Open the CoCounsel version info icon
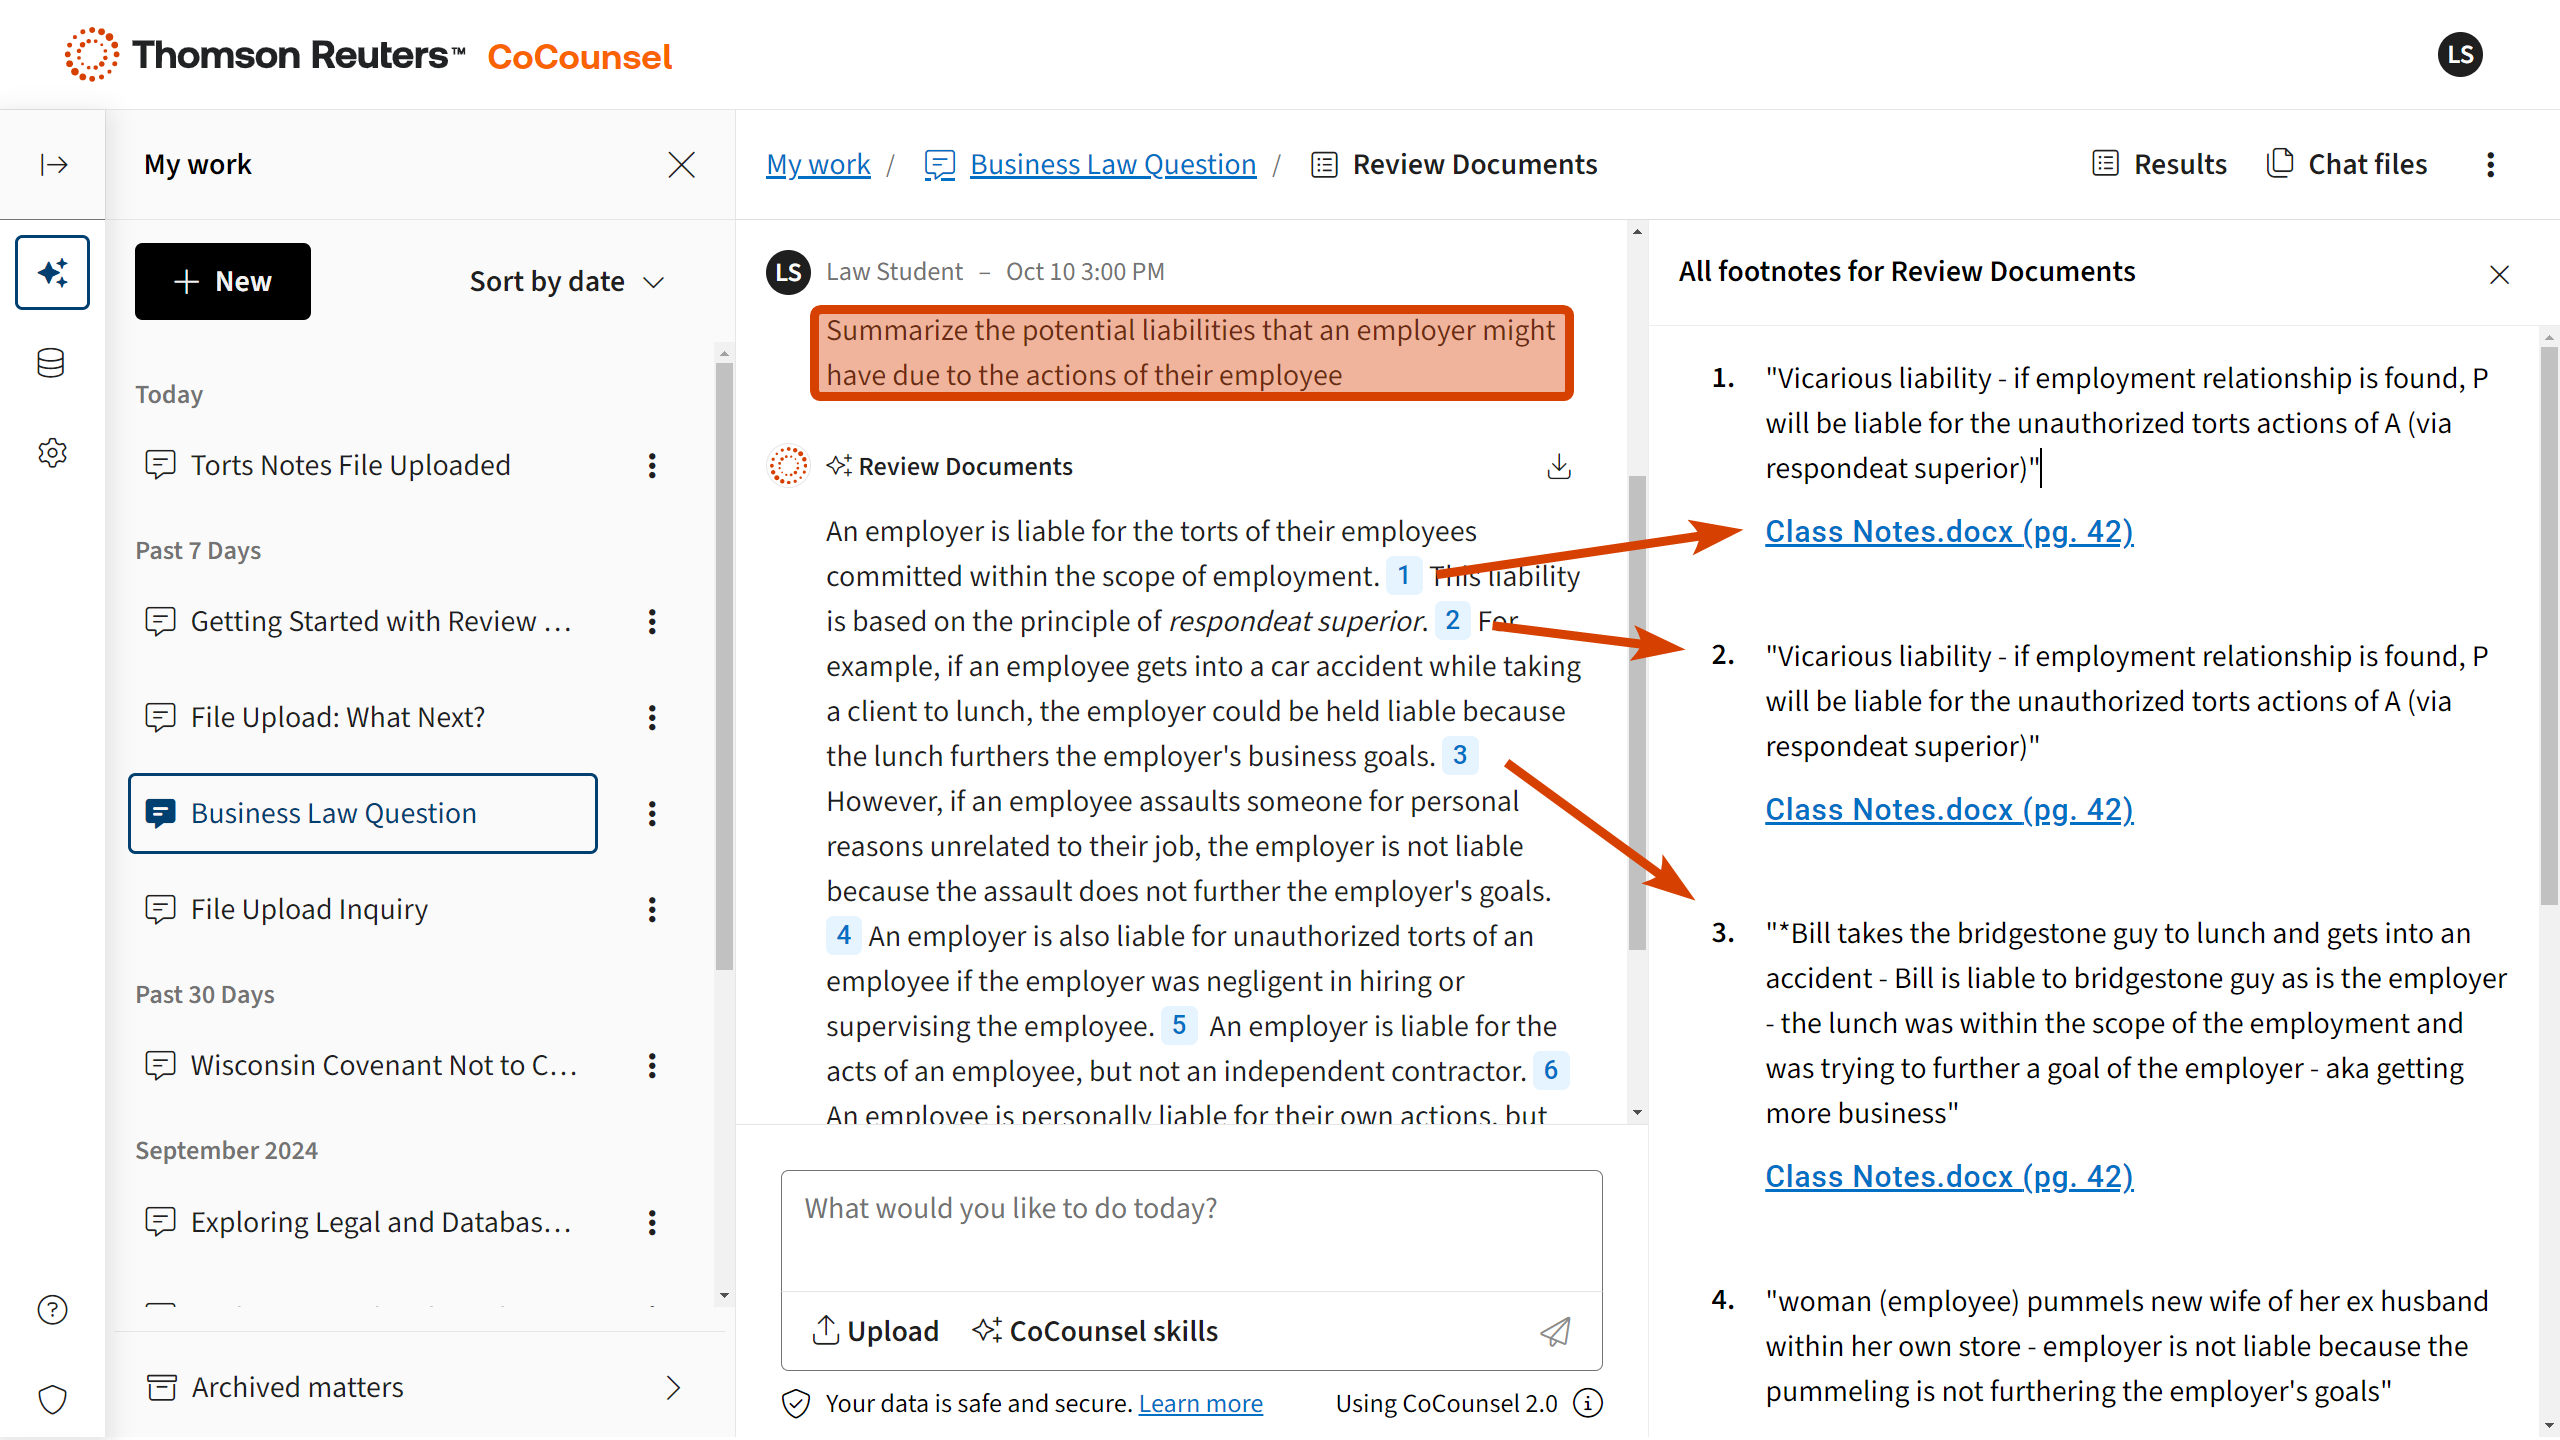 (1588, 1403)
